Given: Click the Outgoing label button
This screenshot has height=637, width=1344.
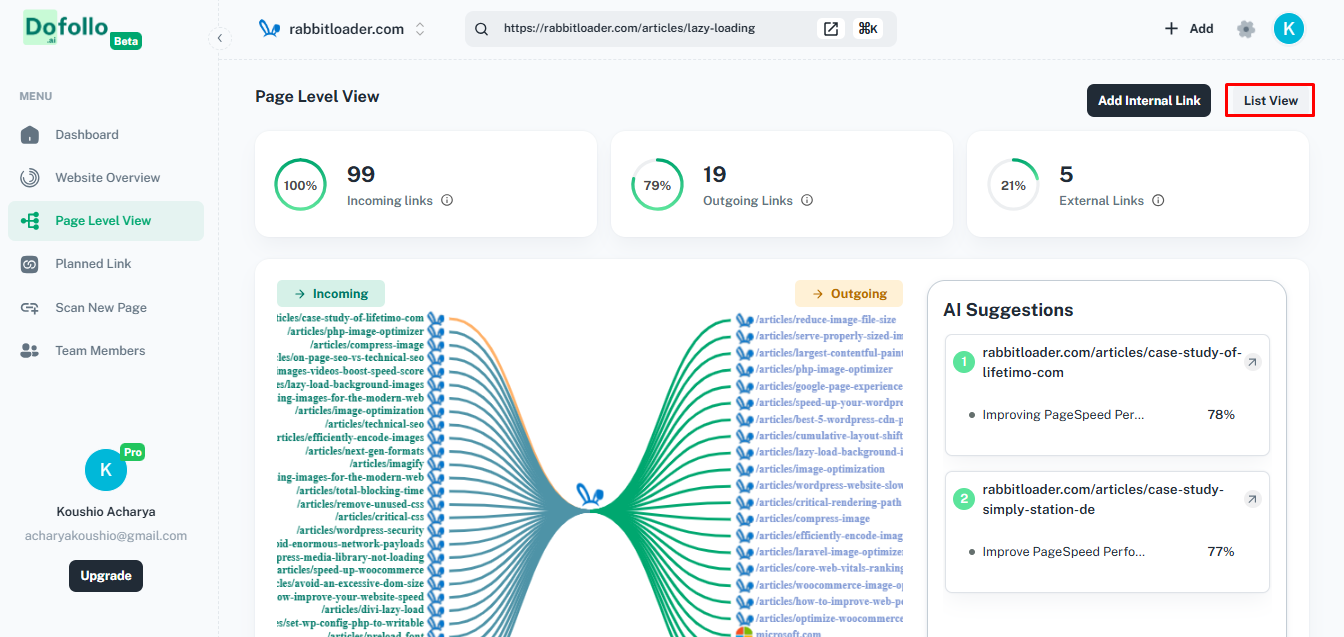Looking at the screenshot, I should pyautogui.click(x=849, y=294).
